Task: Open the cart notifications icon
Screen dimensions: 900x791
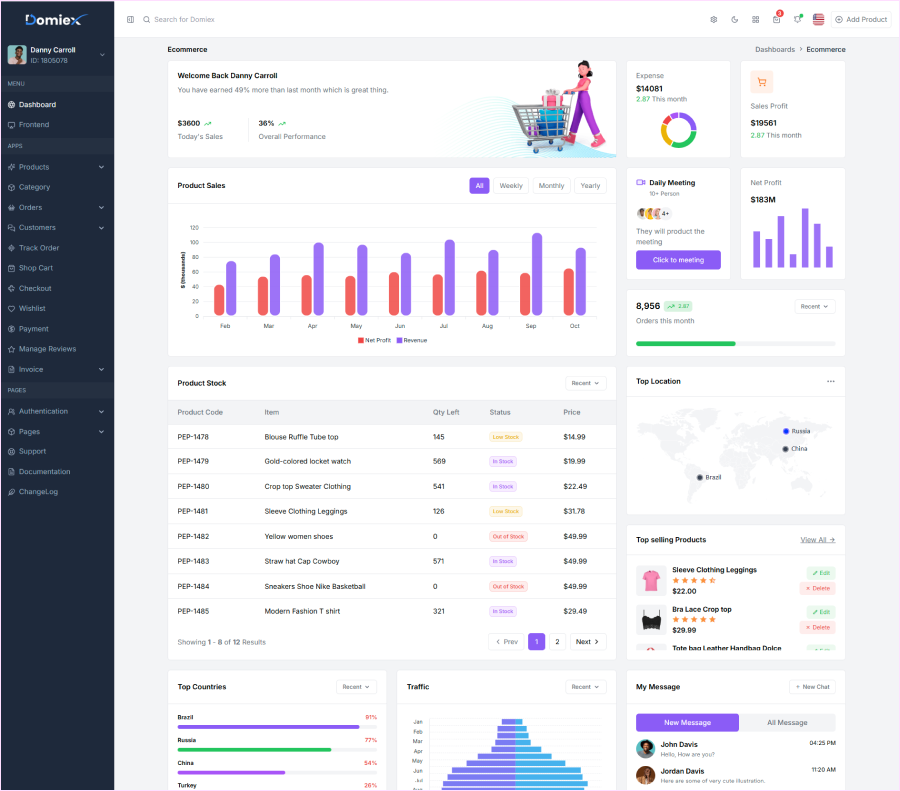Action: pos(774,19)
